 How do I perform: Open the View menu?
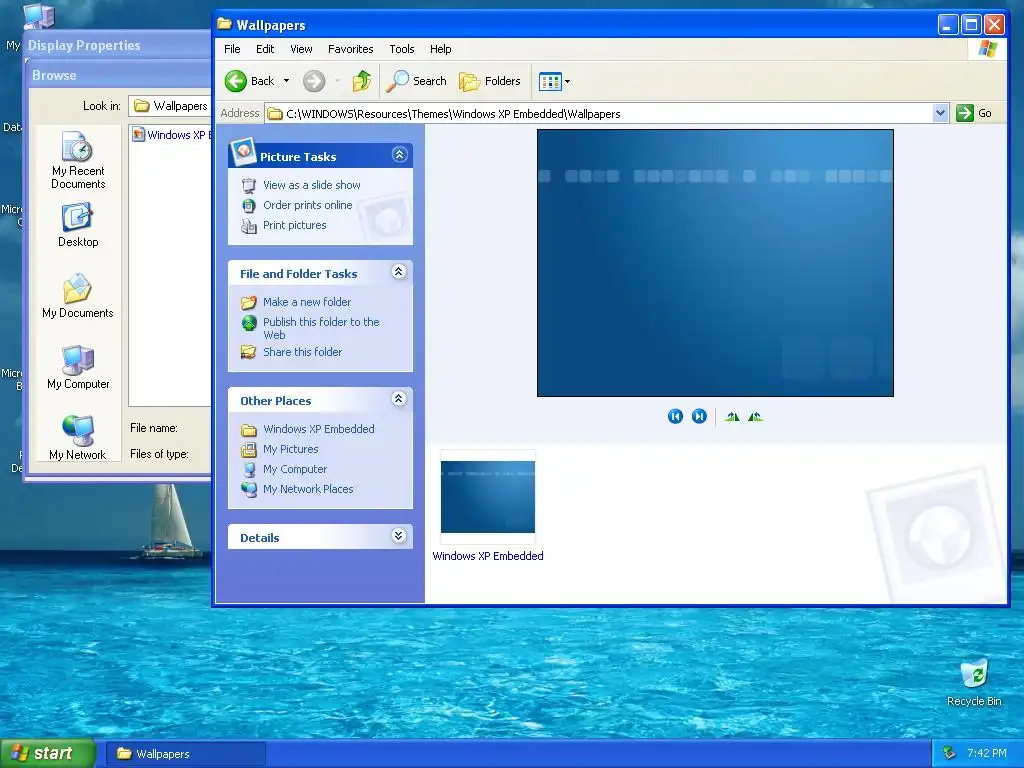click(301, 49)
